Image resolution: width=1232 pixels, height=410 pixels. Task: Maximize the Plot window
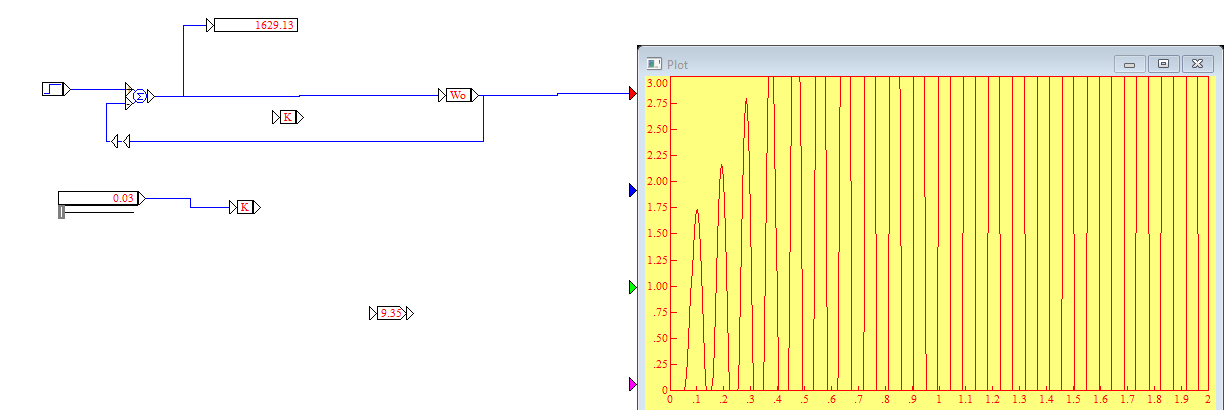pyautogui.click(x=1163, y=64)
